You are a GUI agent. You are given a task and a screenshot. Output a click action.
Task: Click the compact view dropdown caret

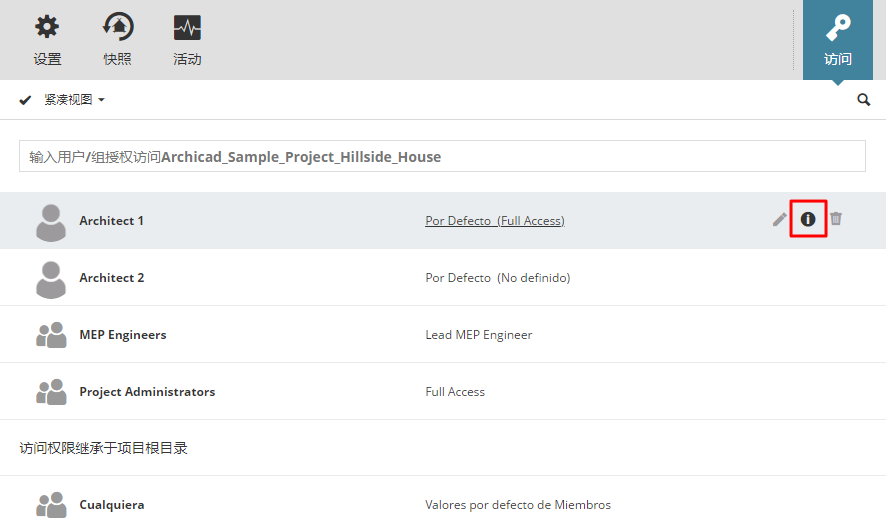pyautogui.click(x=101, y=101)
